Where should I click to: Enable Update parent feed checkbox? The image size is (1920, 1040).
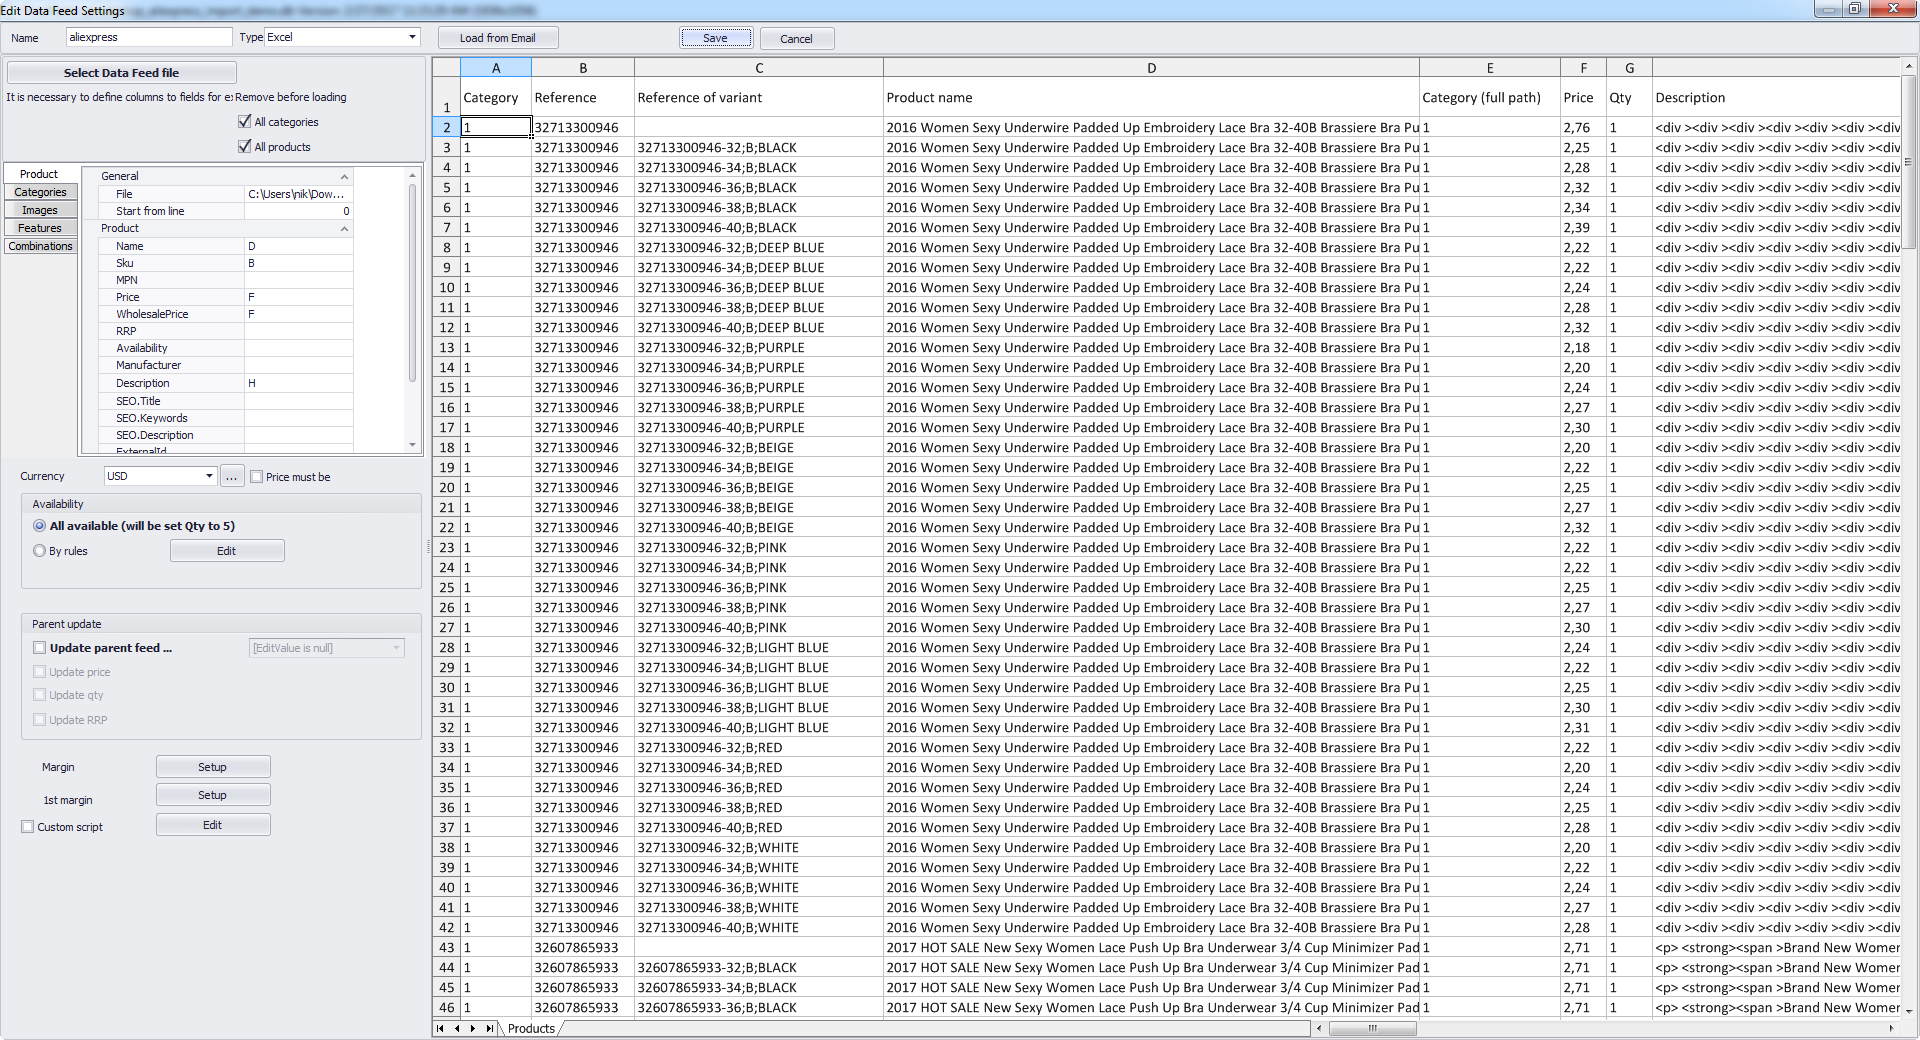click(x=40, y=648)
